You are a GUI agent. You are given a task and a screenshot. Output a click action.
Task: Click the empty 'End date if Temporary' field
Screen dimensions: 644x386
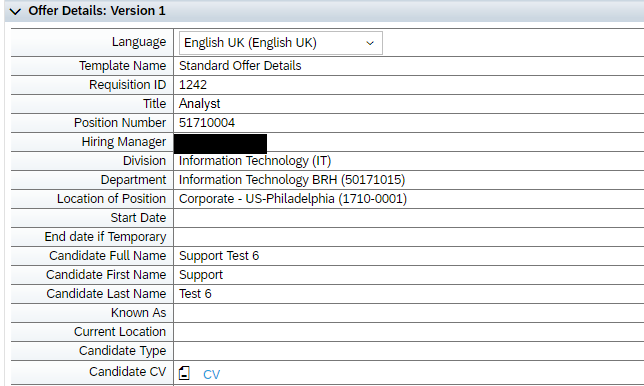point(409,237)
